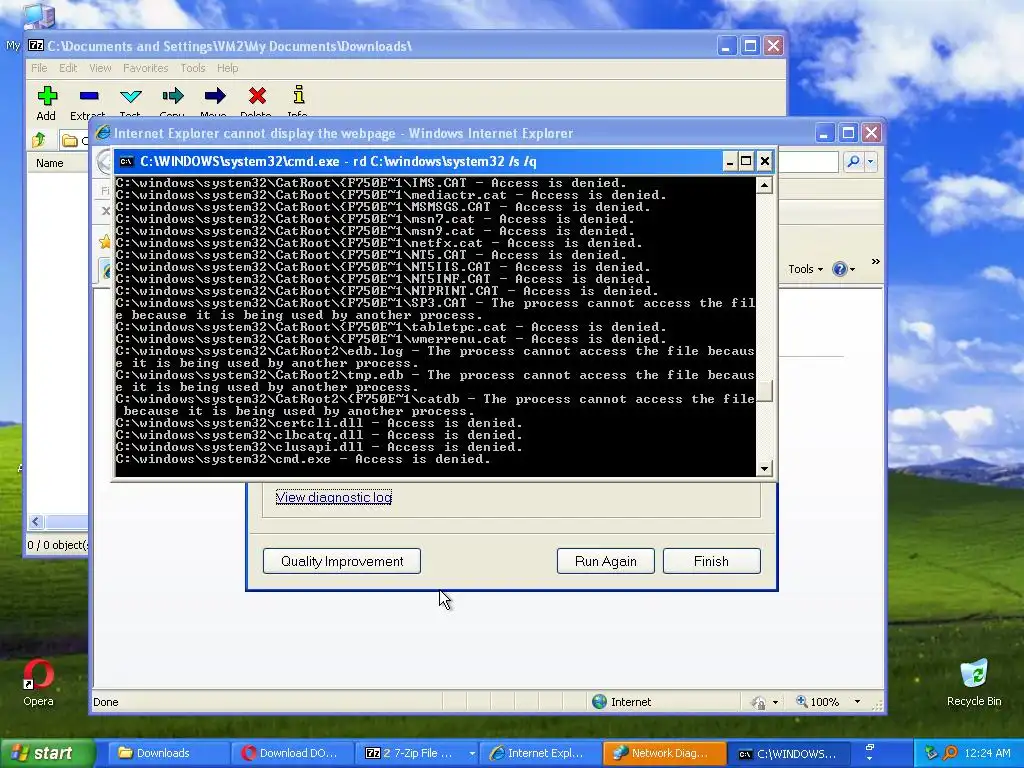Expand 7-Zip File taskbar group
Viewport: 1024px width, 768px height.
(472, 754)
